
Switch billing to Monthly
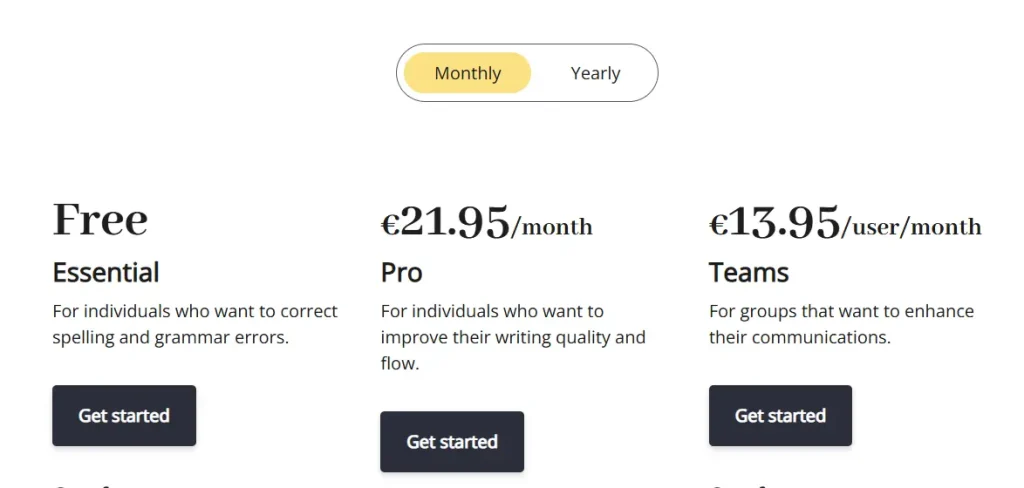(x=467, y=73)
